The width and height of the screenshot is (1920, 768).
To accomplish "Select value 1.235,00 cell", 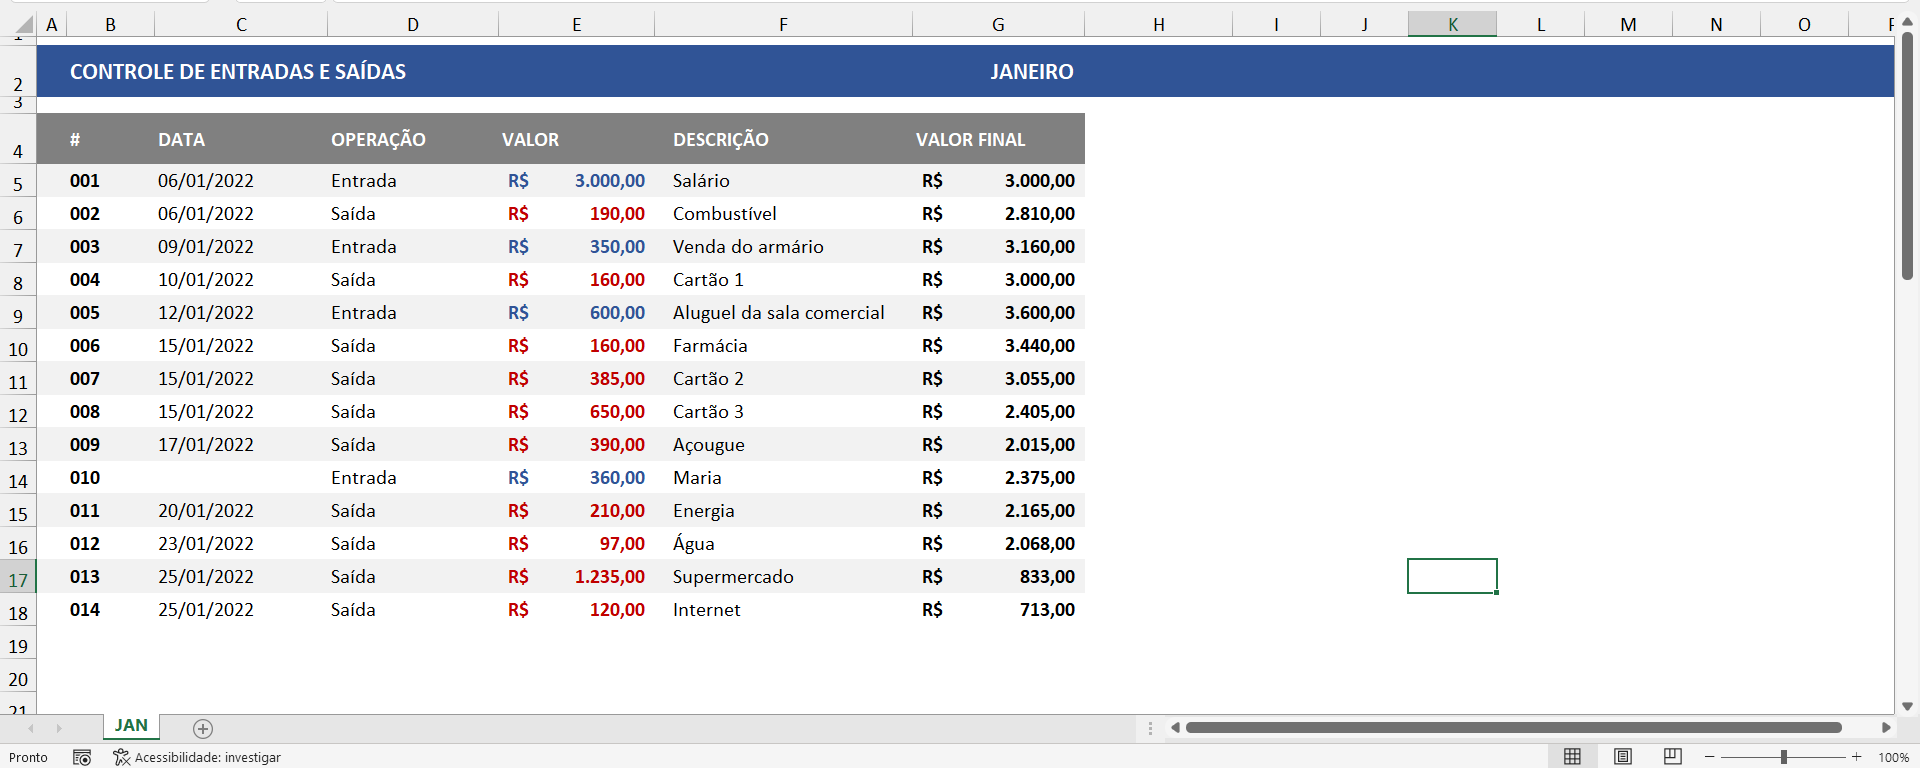I will pyautogui.click(x=576, y=576).
